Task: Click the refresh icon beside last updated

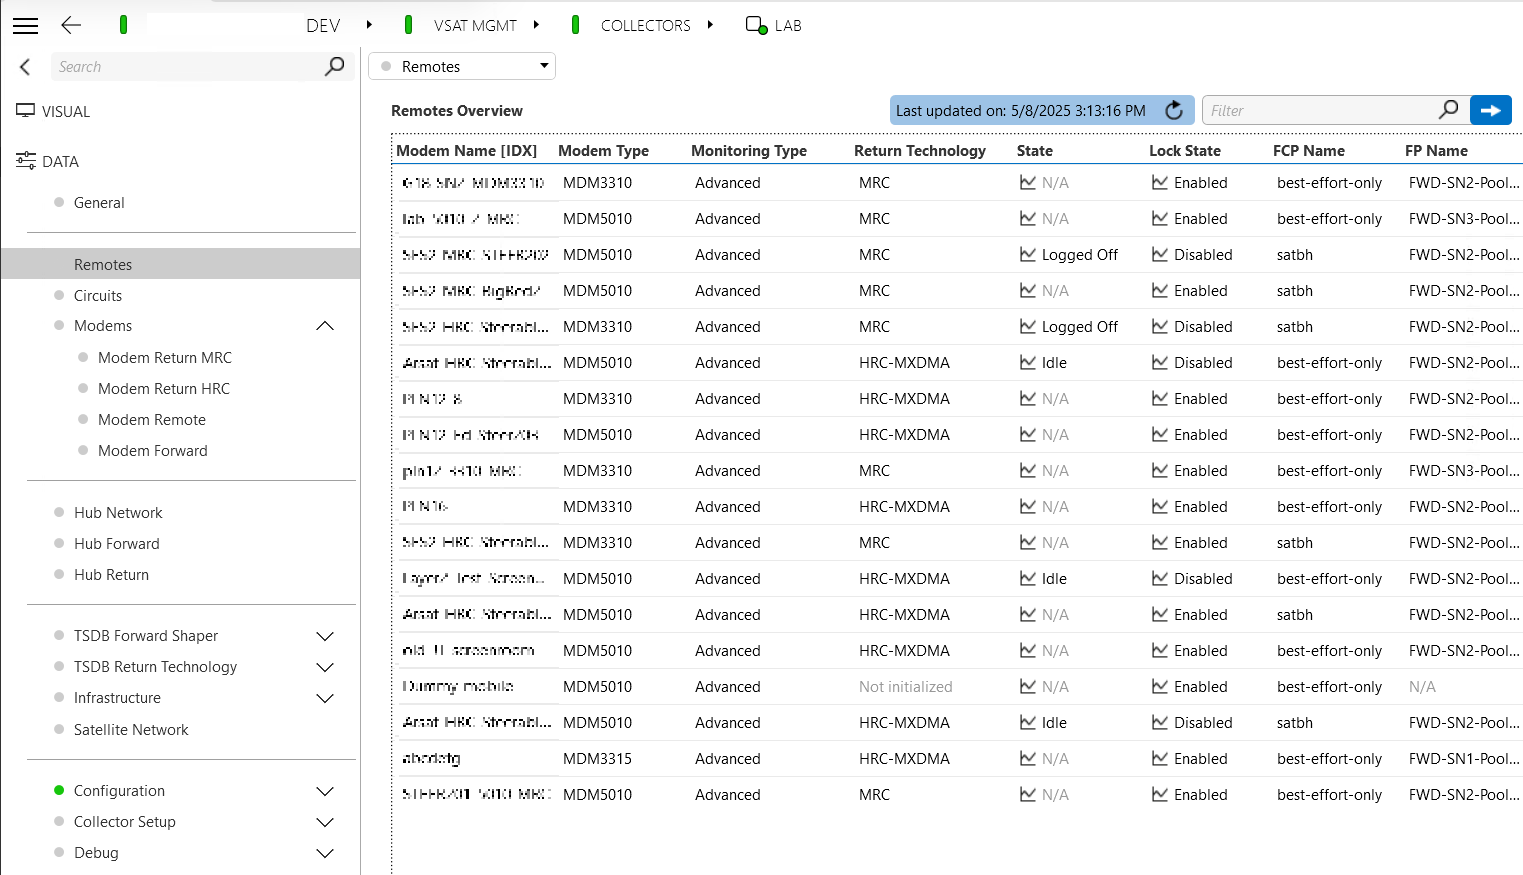Action: tap(1174, 111)
